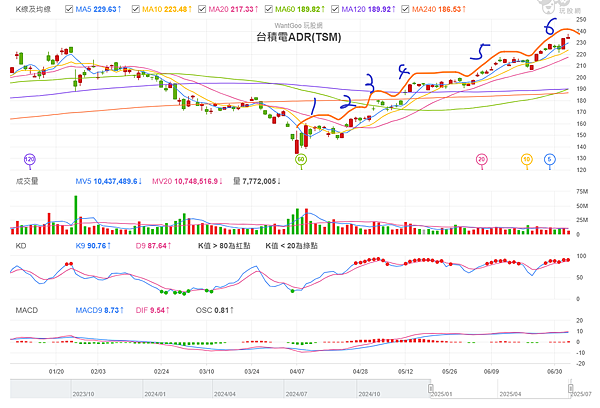Click the green 60 marker near 04/07
Image resolution: width=600 pixels, height=408 pixels.
click(301, 159)
